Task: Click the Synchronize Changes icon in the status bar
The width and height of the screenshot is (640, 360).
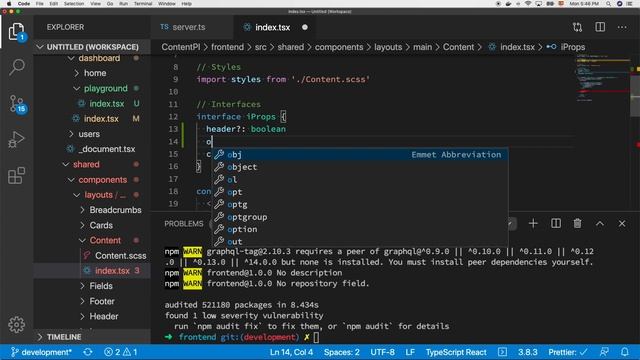Action: click(87, 352)
